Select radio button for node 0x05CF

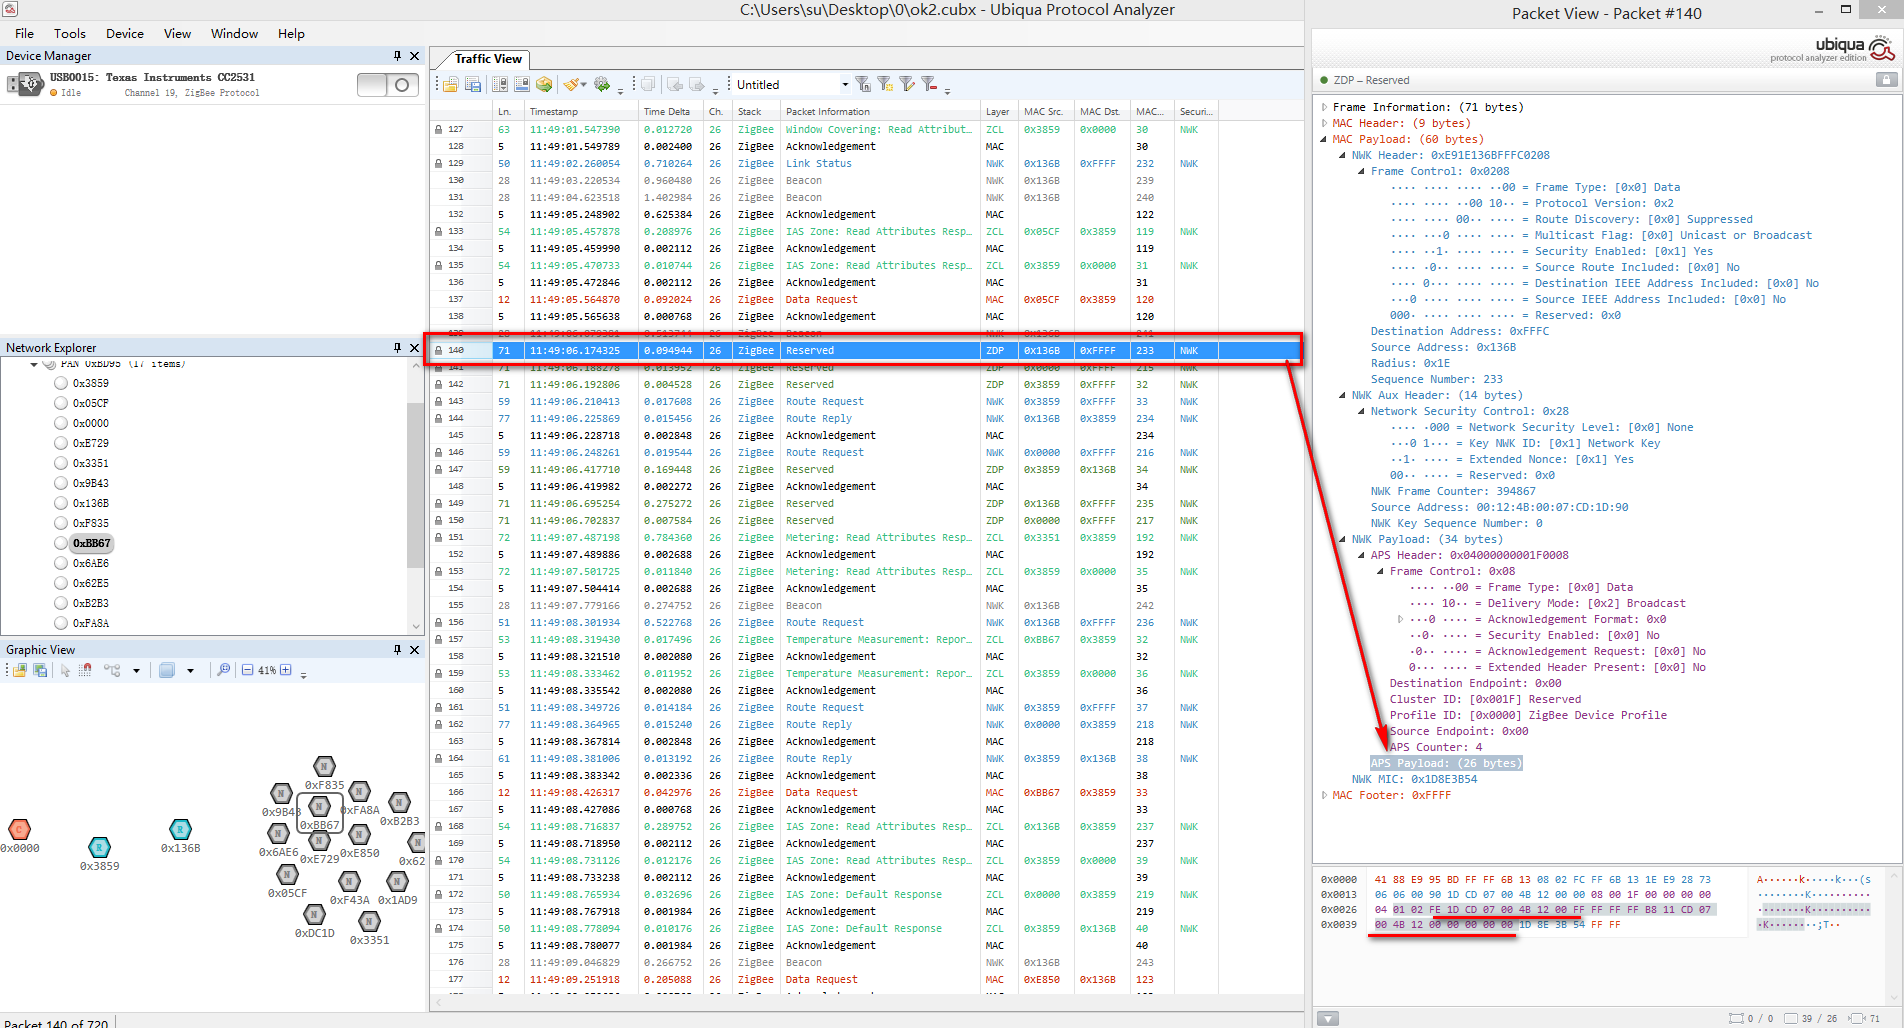coord(61,403)
